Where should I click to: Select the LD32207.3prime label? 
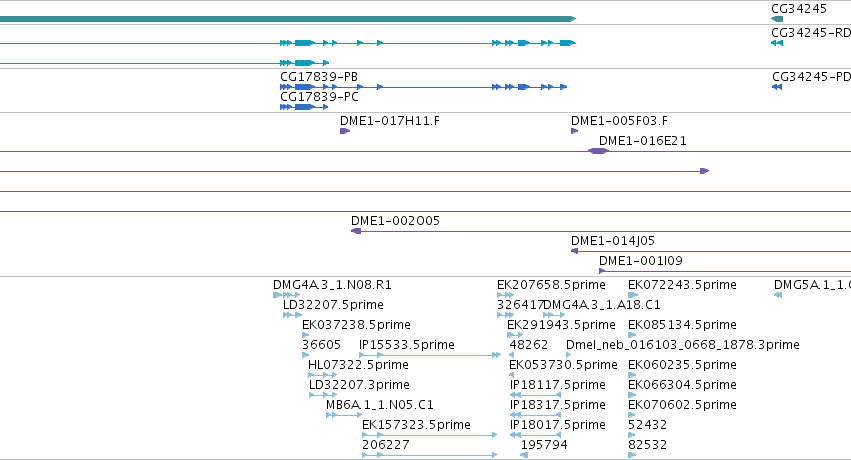pos(359,385)
